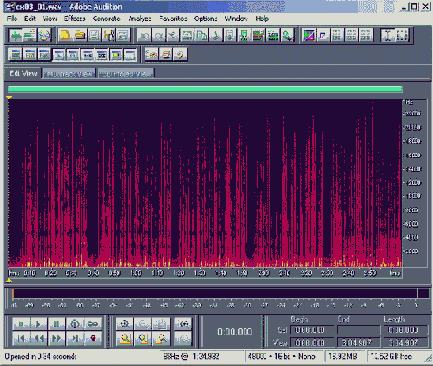Click the yellow playback cursor handle above the spectrogram

9,97
